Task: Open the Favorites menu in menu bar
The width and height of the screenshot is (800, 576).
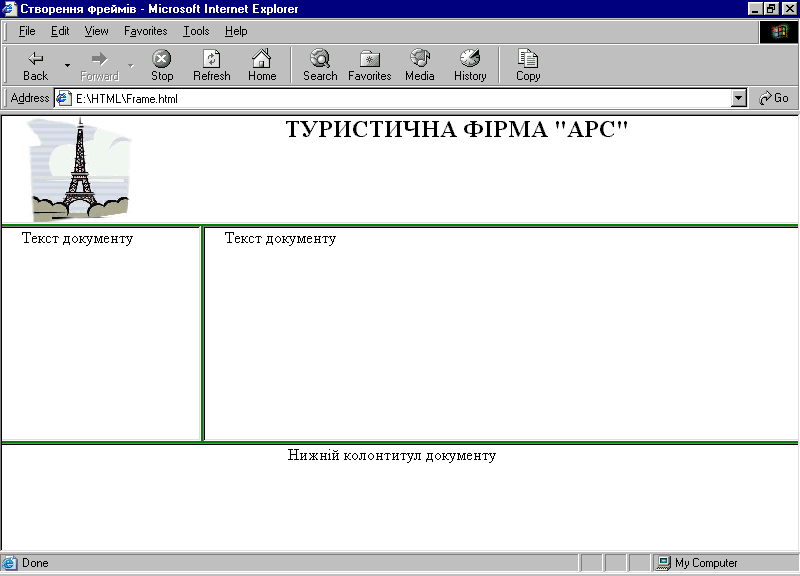Action: click(145, 31)
